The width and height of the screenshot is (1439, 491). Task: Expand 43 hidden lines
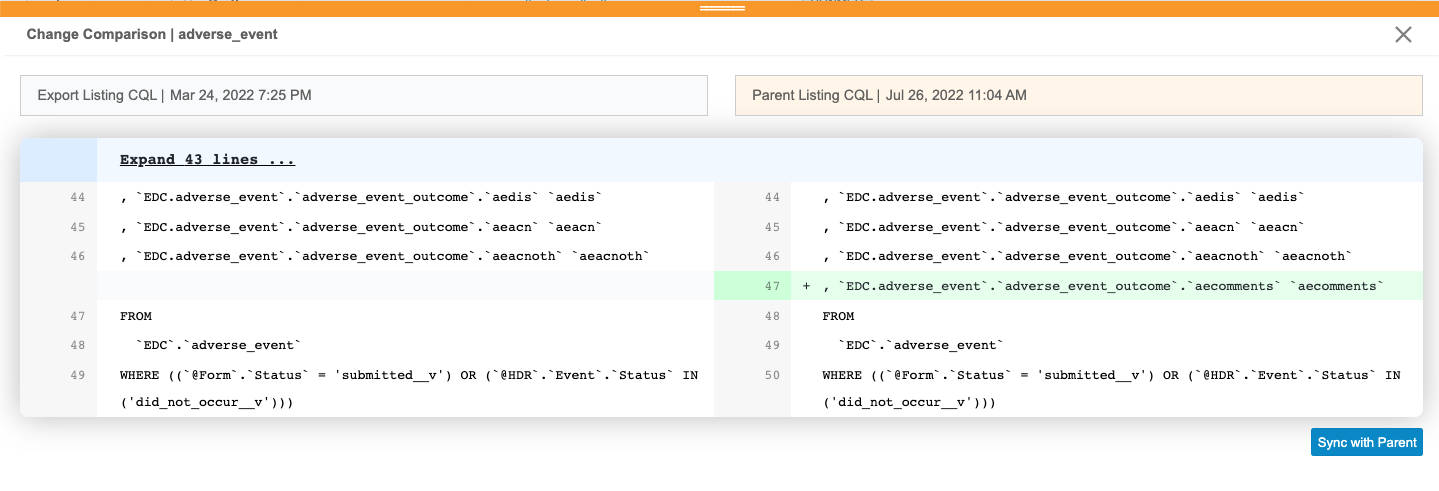pos(207,160)
